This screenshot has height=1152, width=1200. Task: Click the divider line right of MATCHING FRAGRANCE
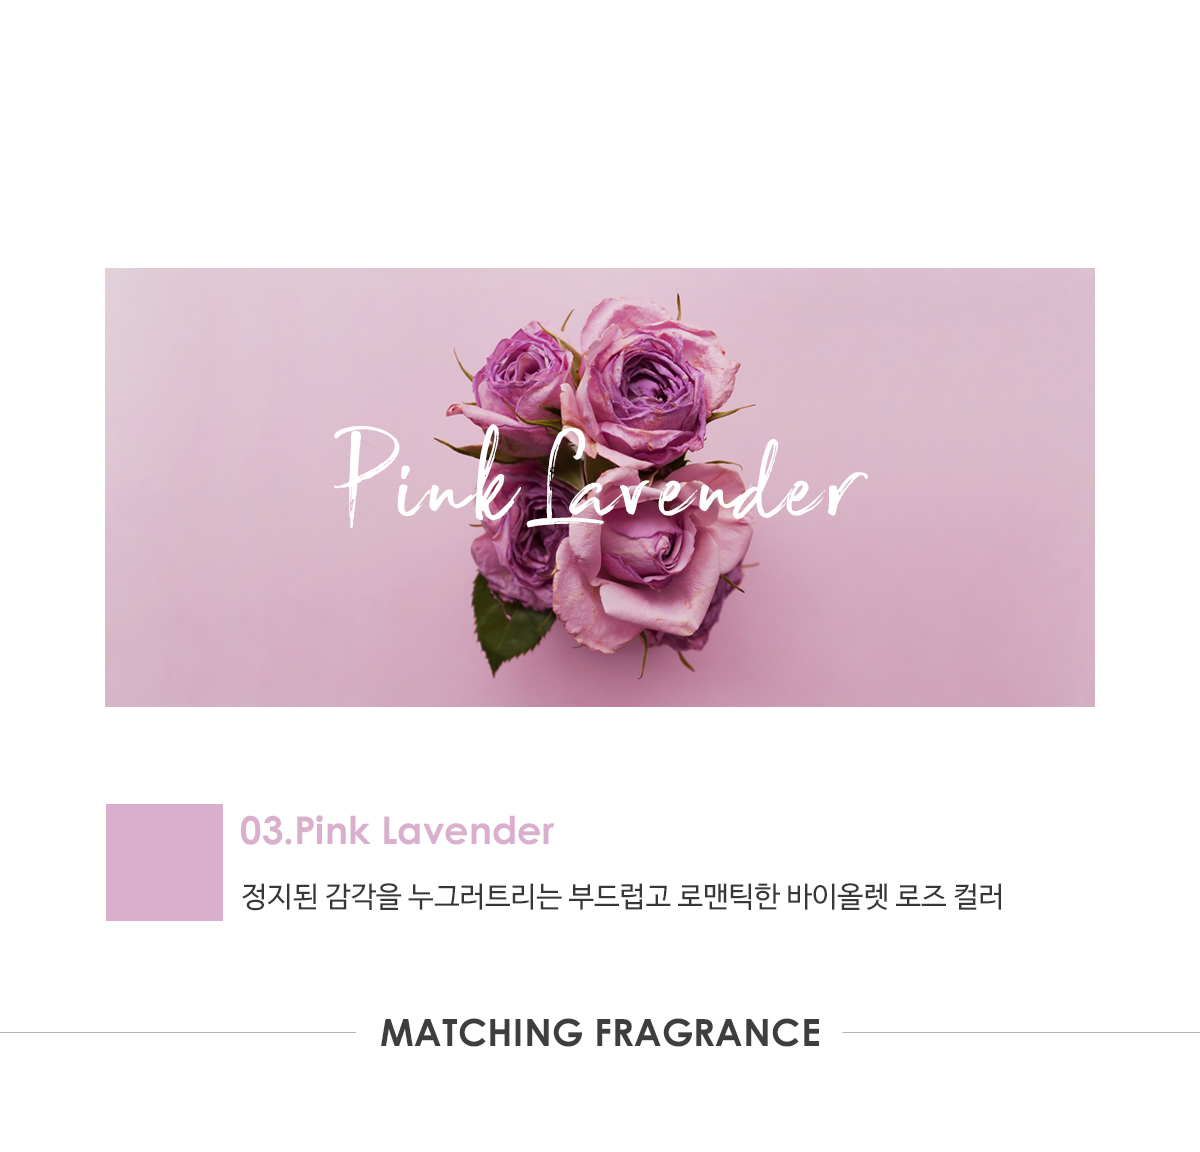click(x=1021, y=1033)
